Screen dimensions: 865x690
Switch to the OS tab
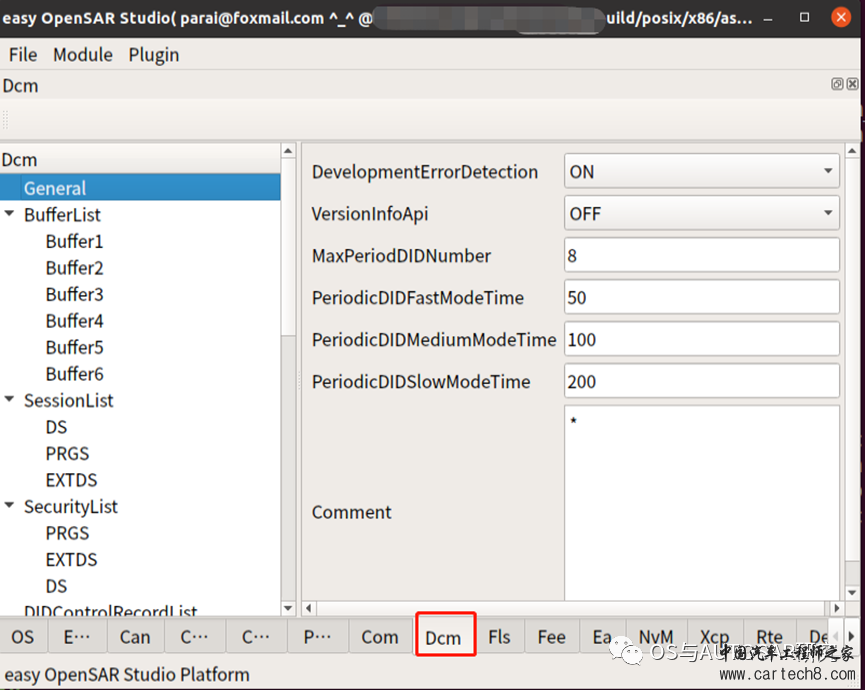pyautogui.click(x=23, y=637)
